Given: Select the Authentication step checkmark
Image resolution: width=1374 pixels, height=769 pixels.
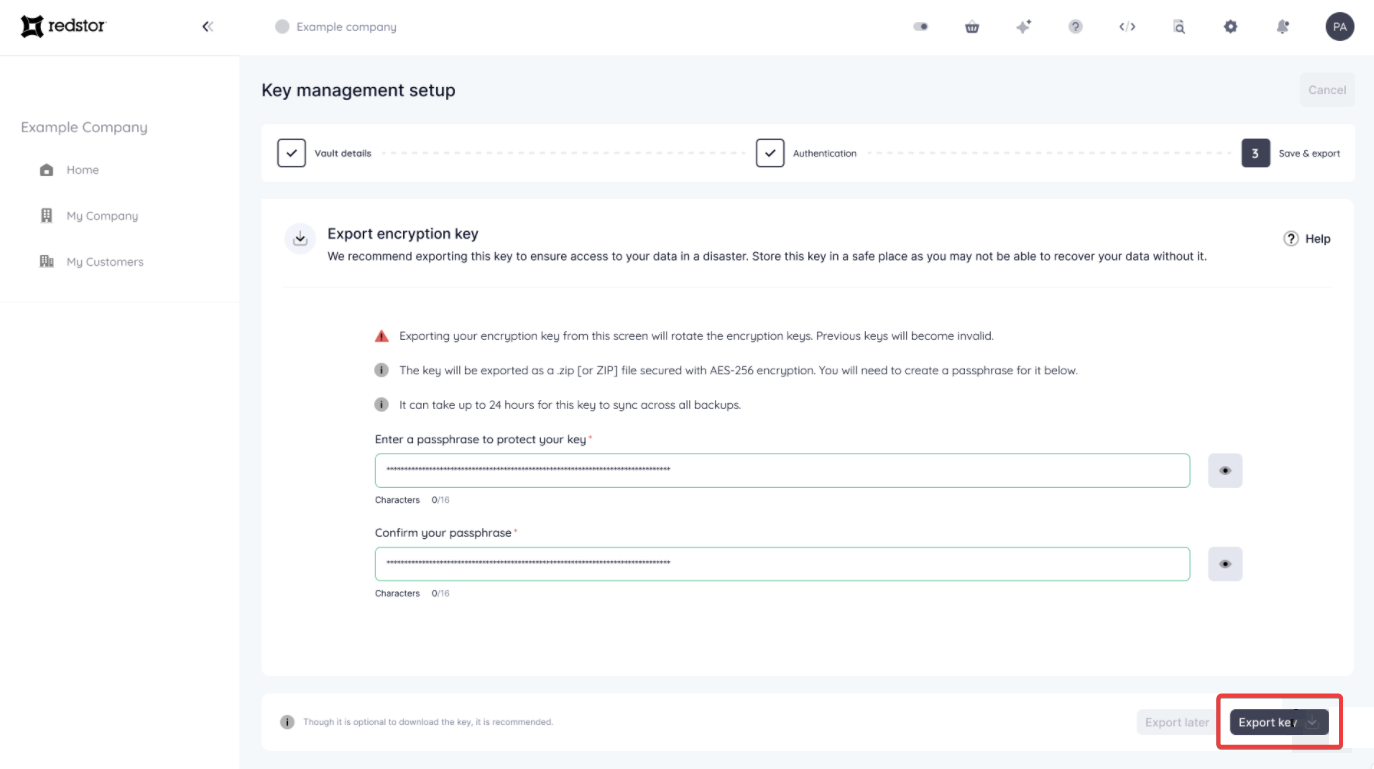Looking at the screenshot, I should (770, 153).
